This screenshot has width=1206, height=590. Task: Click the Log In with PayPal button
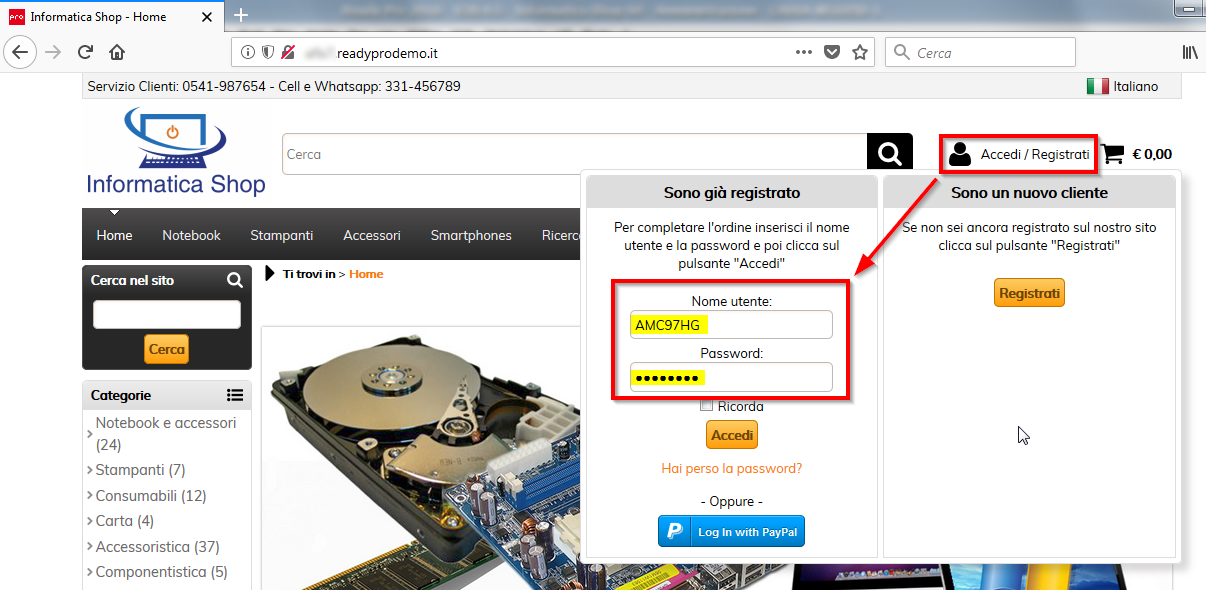pyautogui.click(x=731, y=532)
